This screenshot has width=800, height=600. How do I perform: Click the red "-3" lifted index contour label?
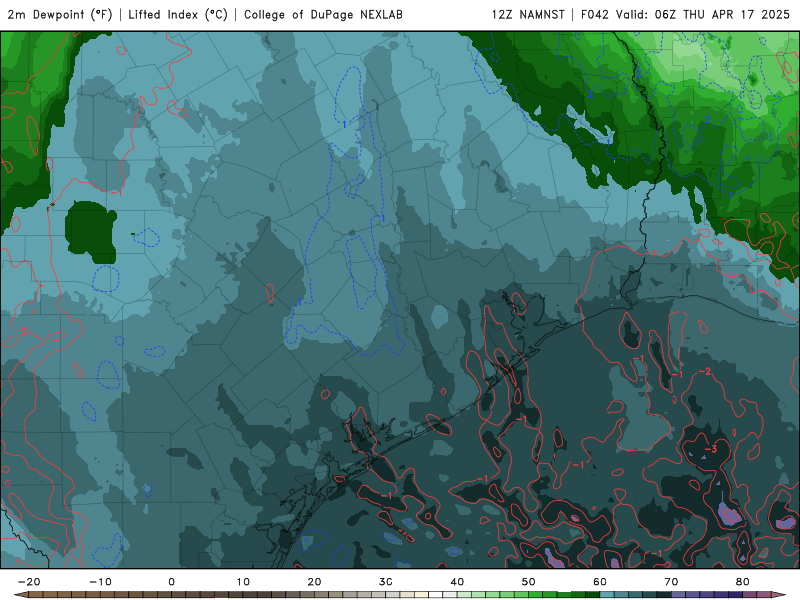pyautogui.click(x=711, y=449)
